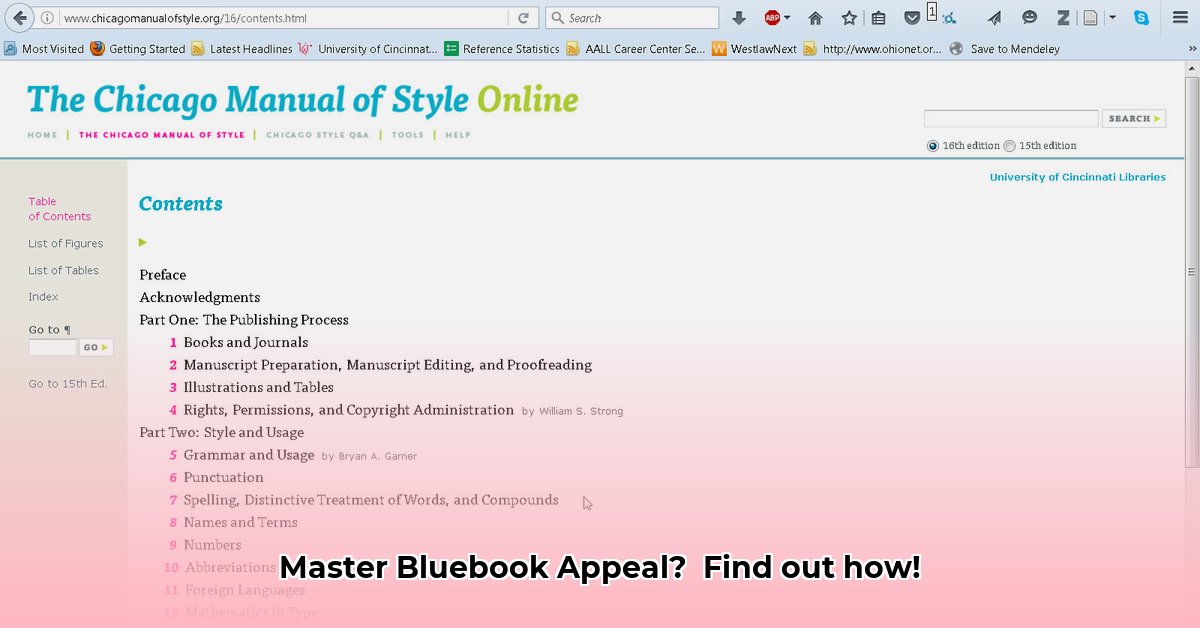Open the Most Visited bookmark

pyautogui.click(x=44, y=48)
